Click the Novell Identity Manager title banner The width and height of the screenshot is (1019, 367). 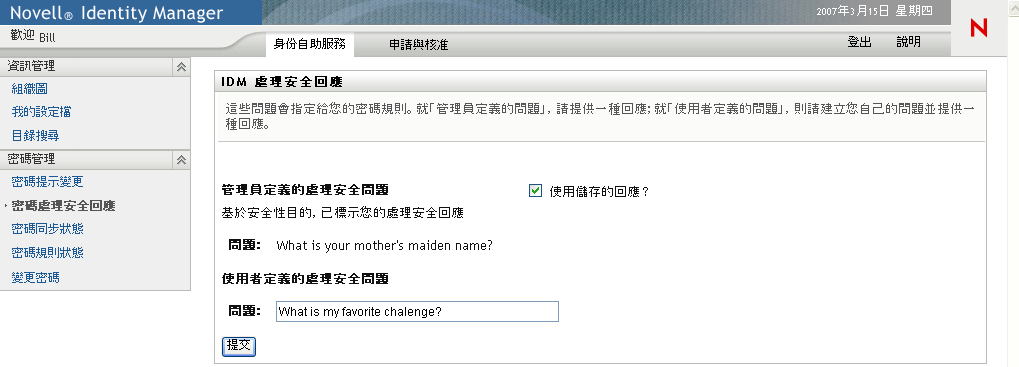pyautogui.click(x=116, y=13)
